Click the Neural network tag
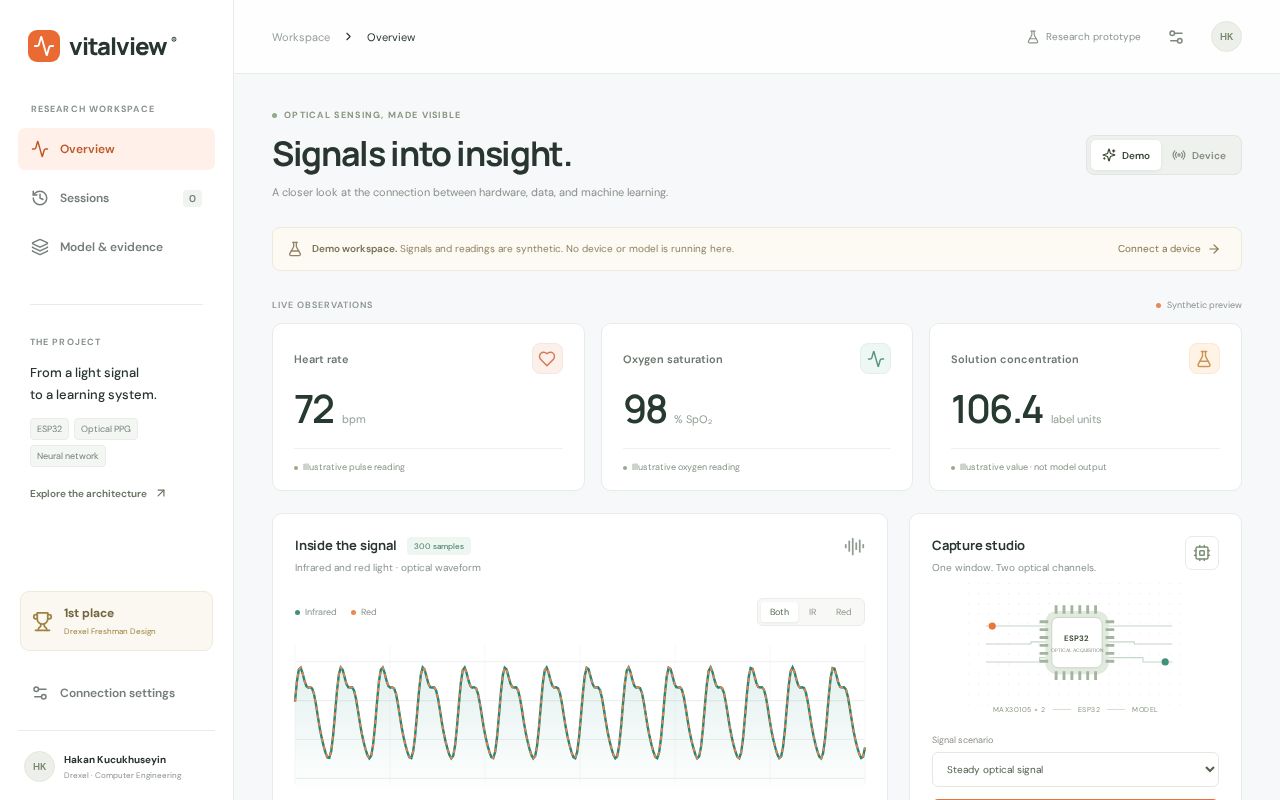 click(x=68, y=456)
